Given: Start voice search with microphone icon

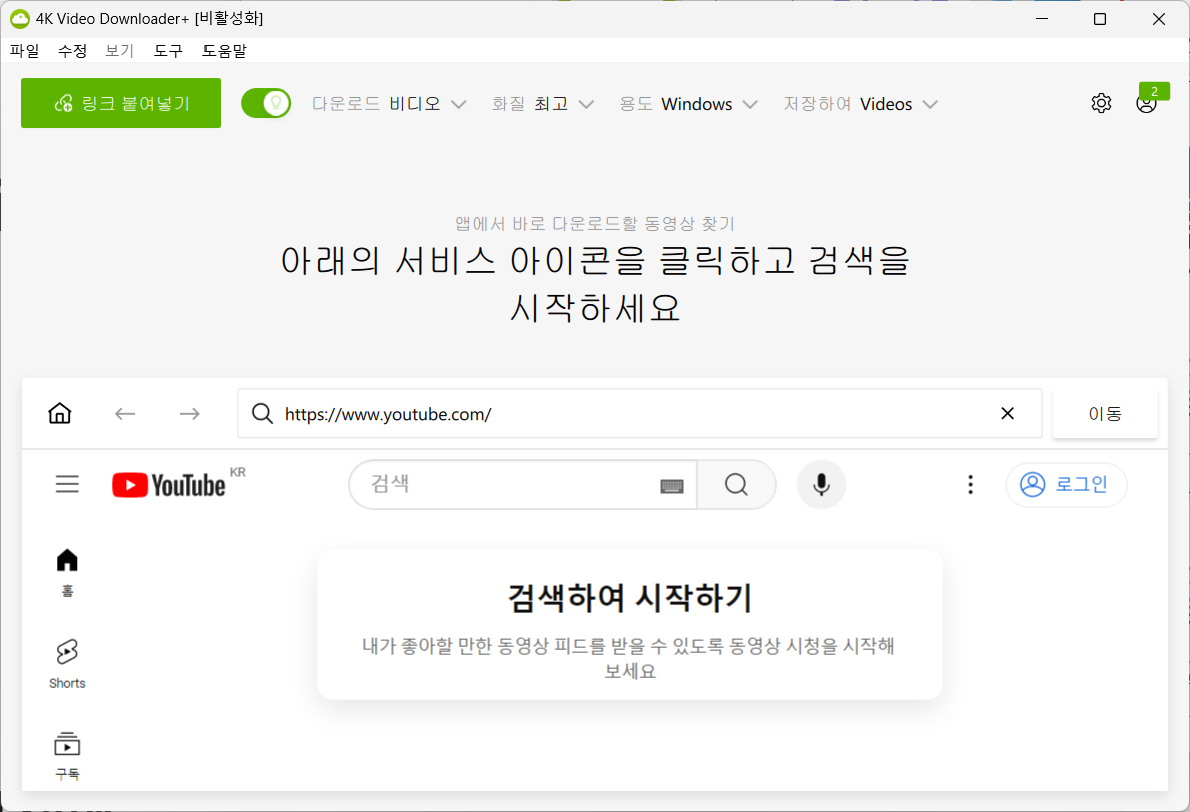Looking at the screenshot, I should [x=821, y=484].
